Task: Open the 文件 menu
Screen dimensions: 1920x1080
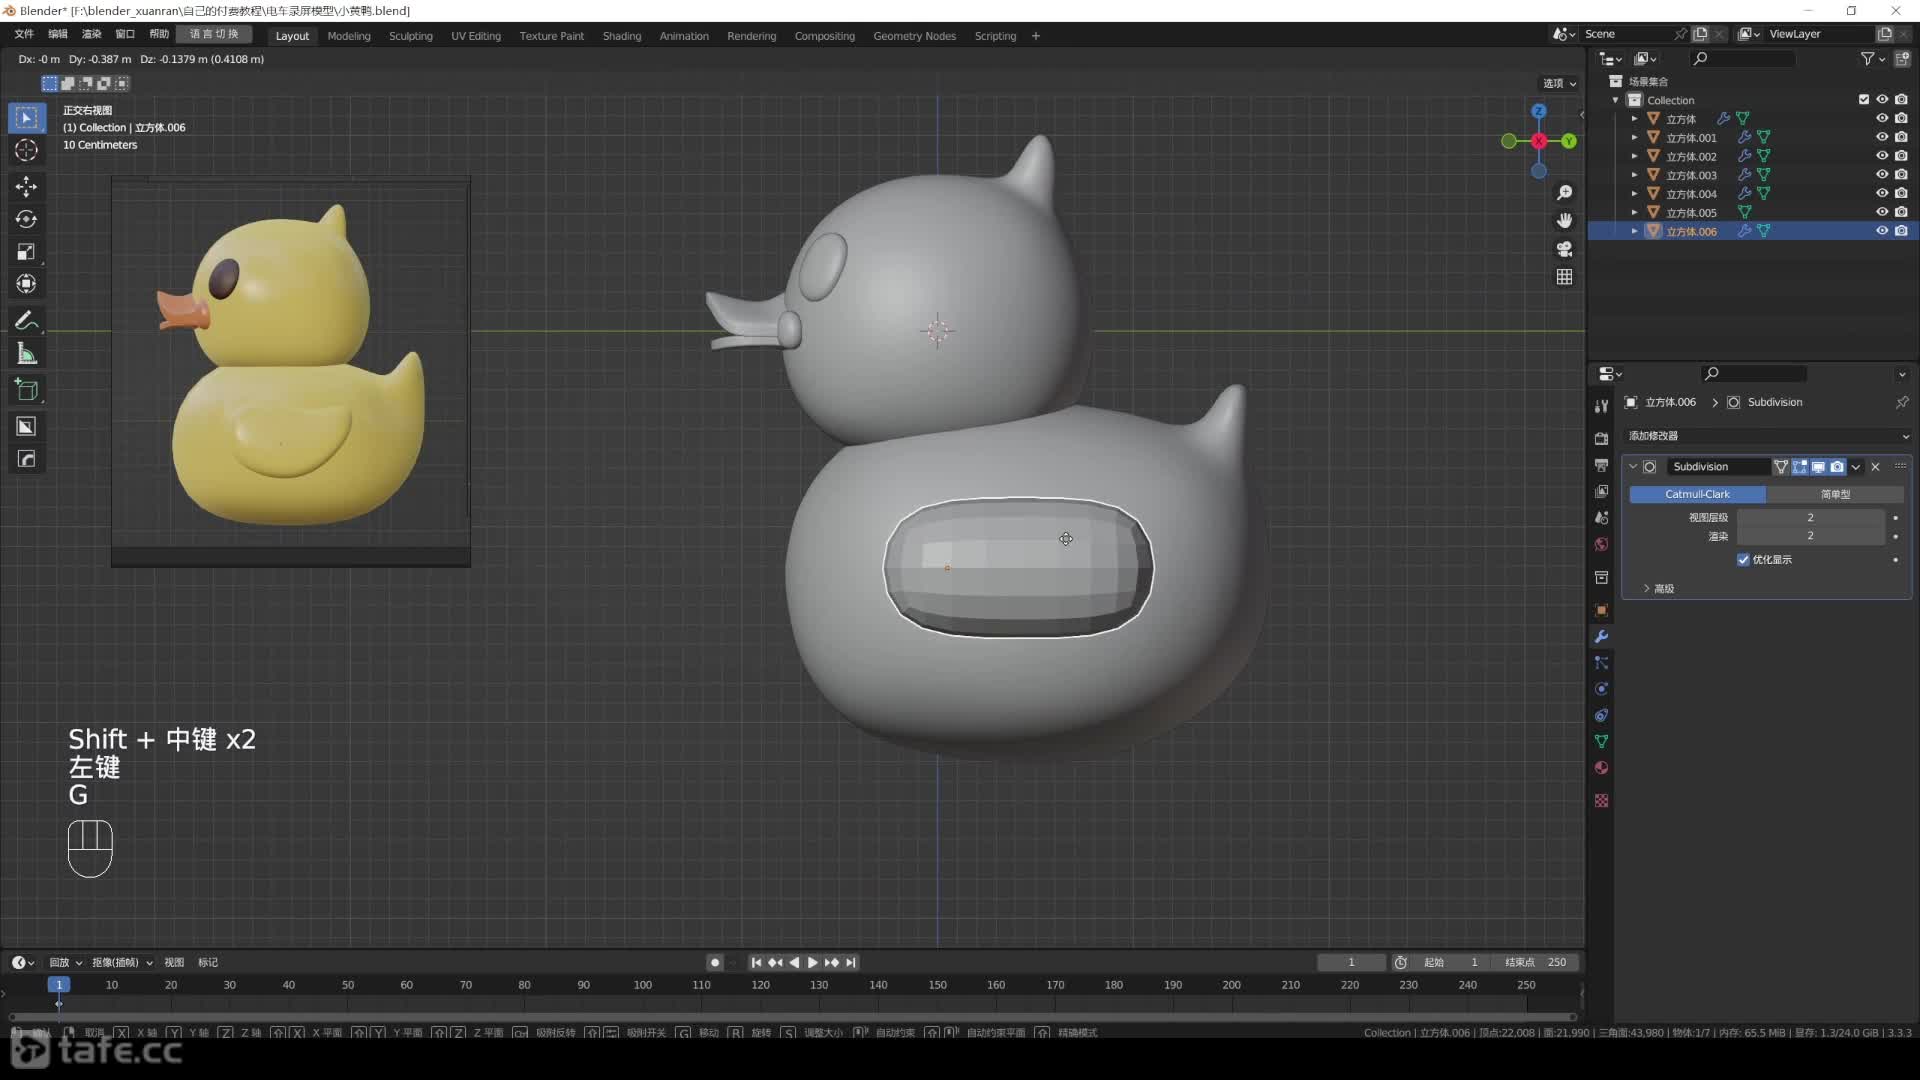Action: 24,34
